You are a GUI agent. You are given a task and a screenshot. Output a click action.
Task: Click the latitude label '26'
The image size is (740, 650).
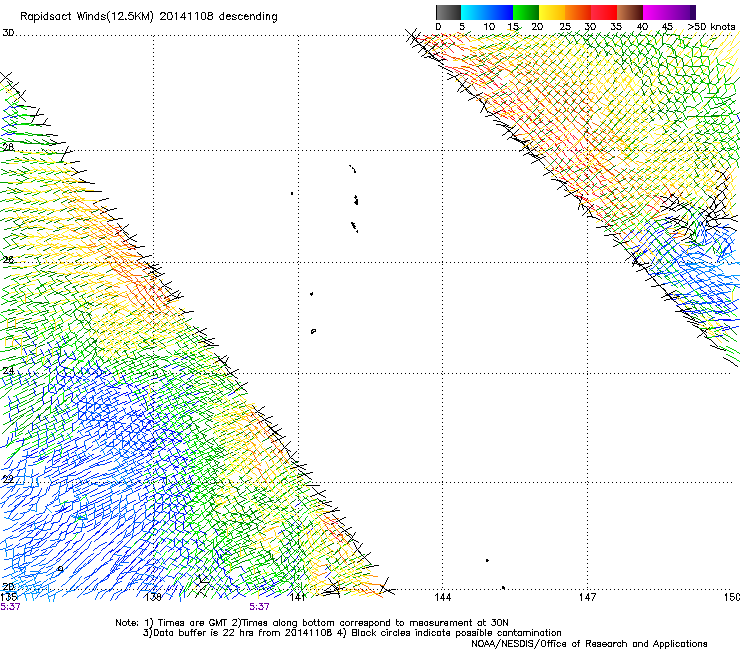click(x=8, y=260)
